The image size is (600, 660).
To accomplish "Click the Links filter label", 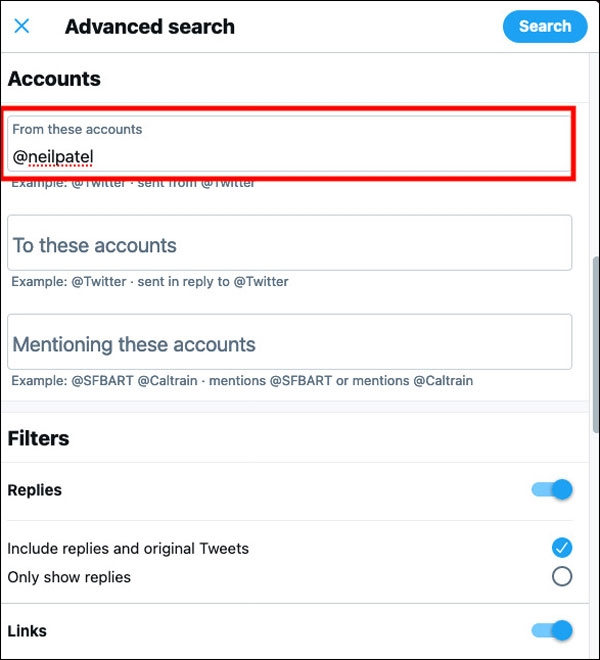I will (27, 631).
